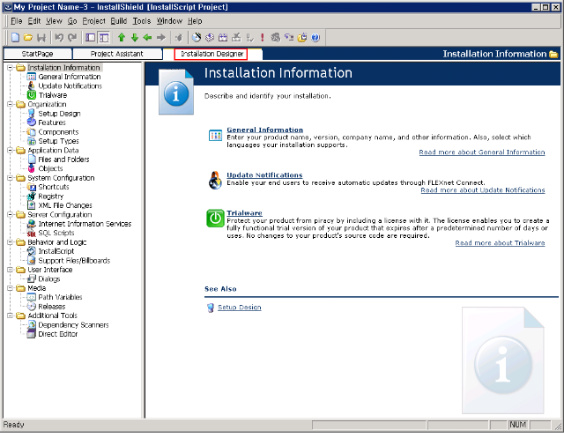The width and height of the screenshot is (564, 433).
Task: Open the Edit menu
Action: click(34, 21)
